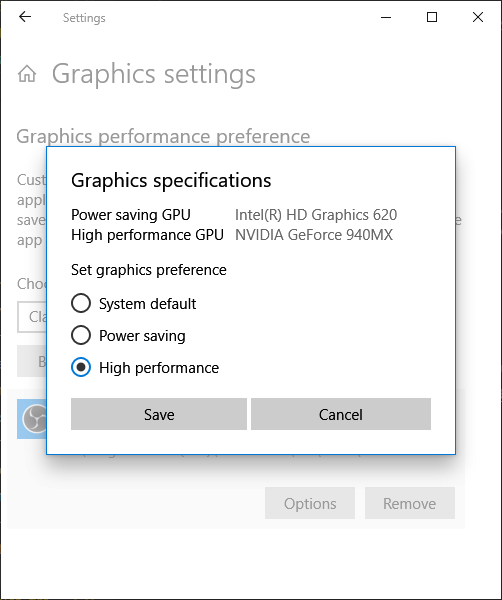Image resolution: width=502 pixels, height=600 pixels.
Task: Remove the selected app from the list
Action: [x=410, y=503]
